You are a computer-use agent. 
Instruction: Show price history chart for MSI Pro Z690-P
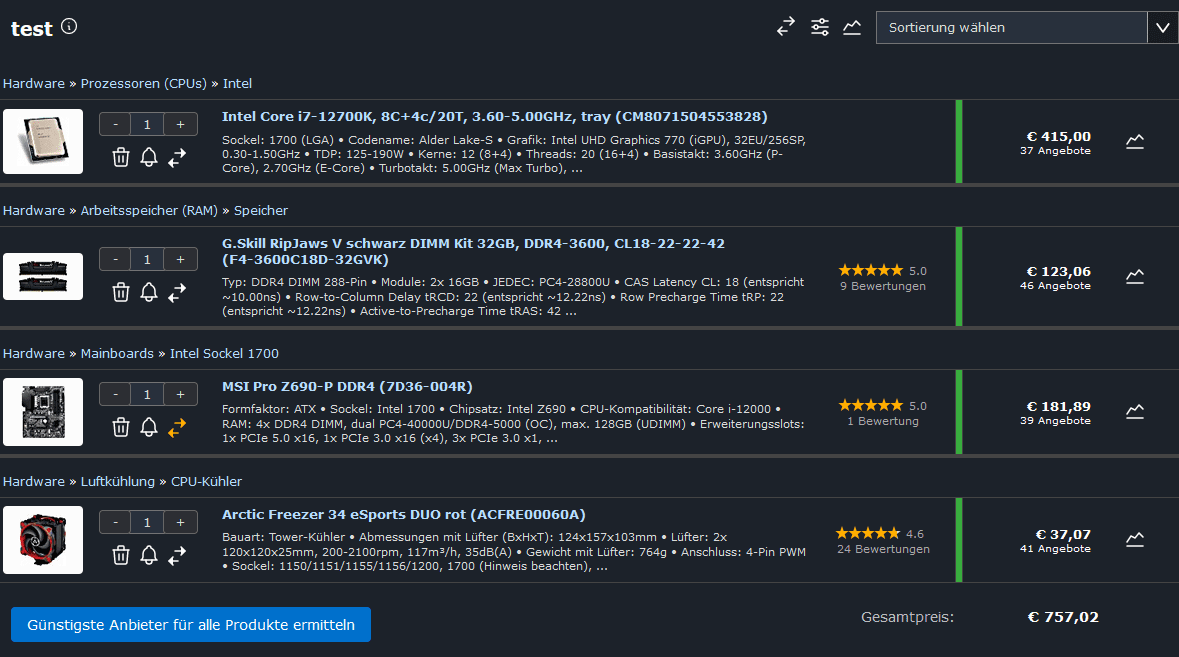[x=1135, y=411]
